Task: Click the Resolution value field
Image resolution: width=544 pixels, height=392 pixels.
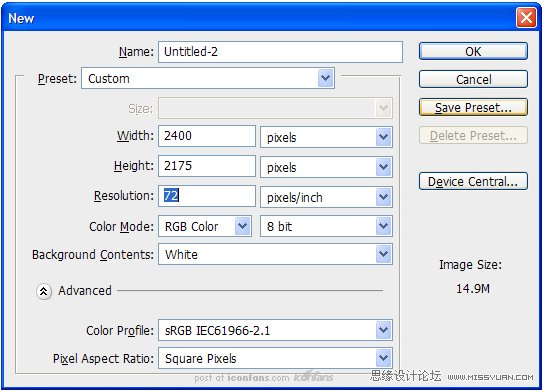Action: click(x=207, y=196)
